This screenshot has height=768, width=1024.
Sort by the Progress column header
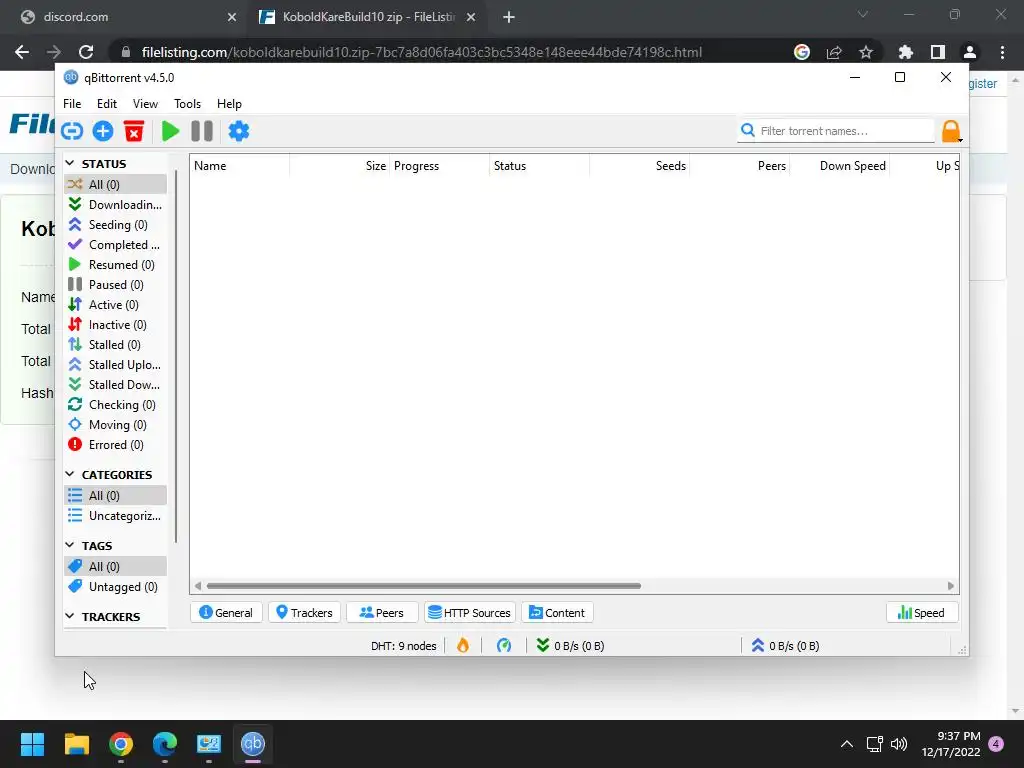tap(440, 166)
